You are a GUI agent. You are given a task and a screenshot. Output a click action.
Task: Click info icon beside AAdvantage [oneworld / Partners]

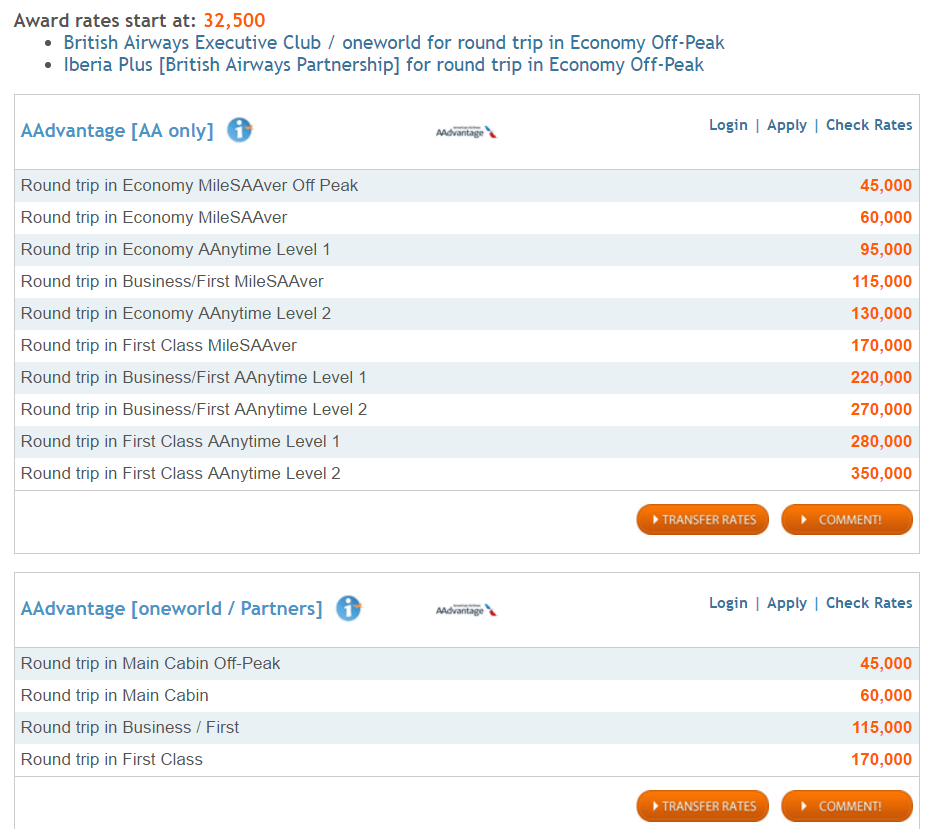click(348, 608)
